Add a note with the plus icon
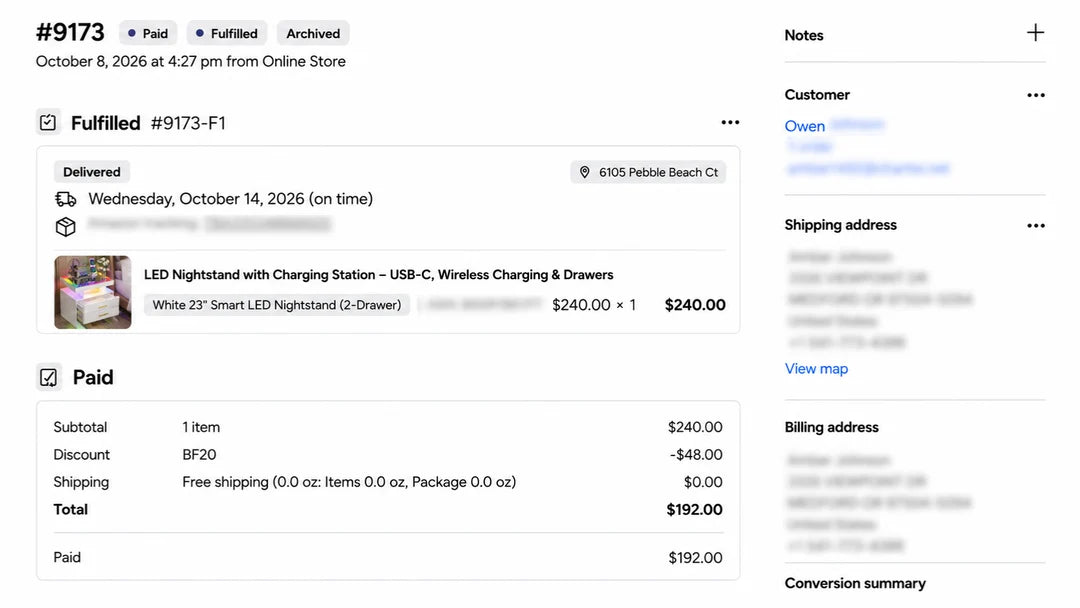The width and height of the screenshot is (1080, 608). (x=1035, y=32)
